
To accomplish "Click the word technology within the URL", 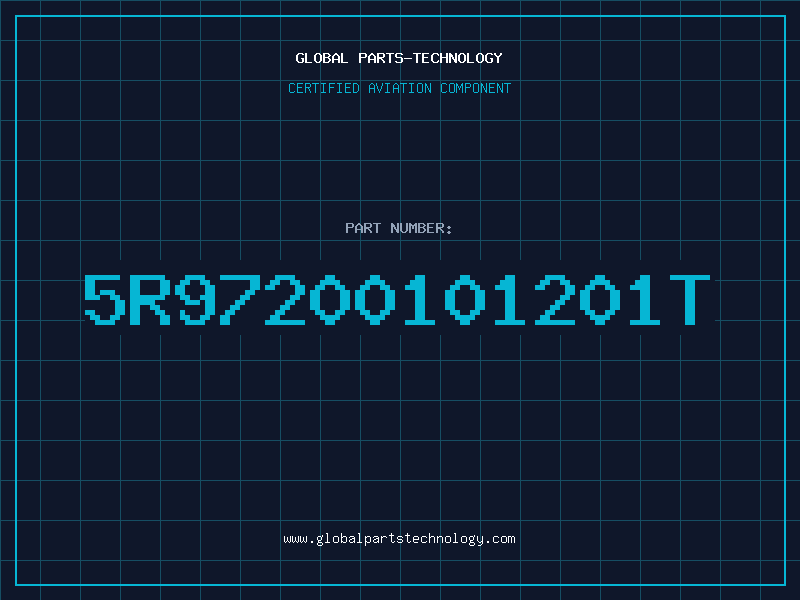I will click(x=441, y=539).
